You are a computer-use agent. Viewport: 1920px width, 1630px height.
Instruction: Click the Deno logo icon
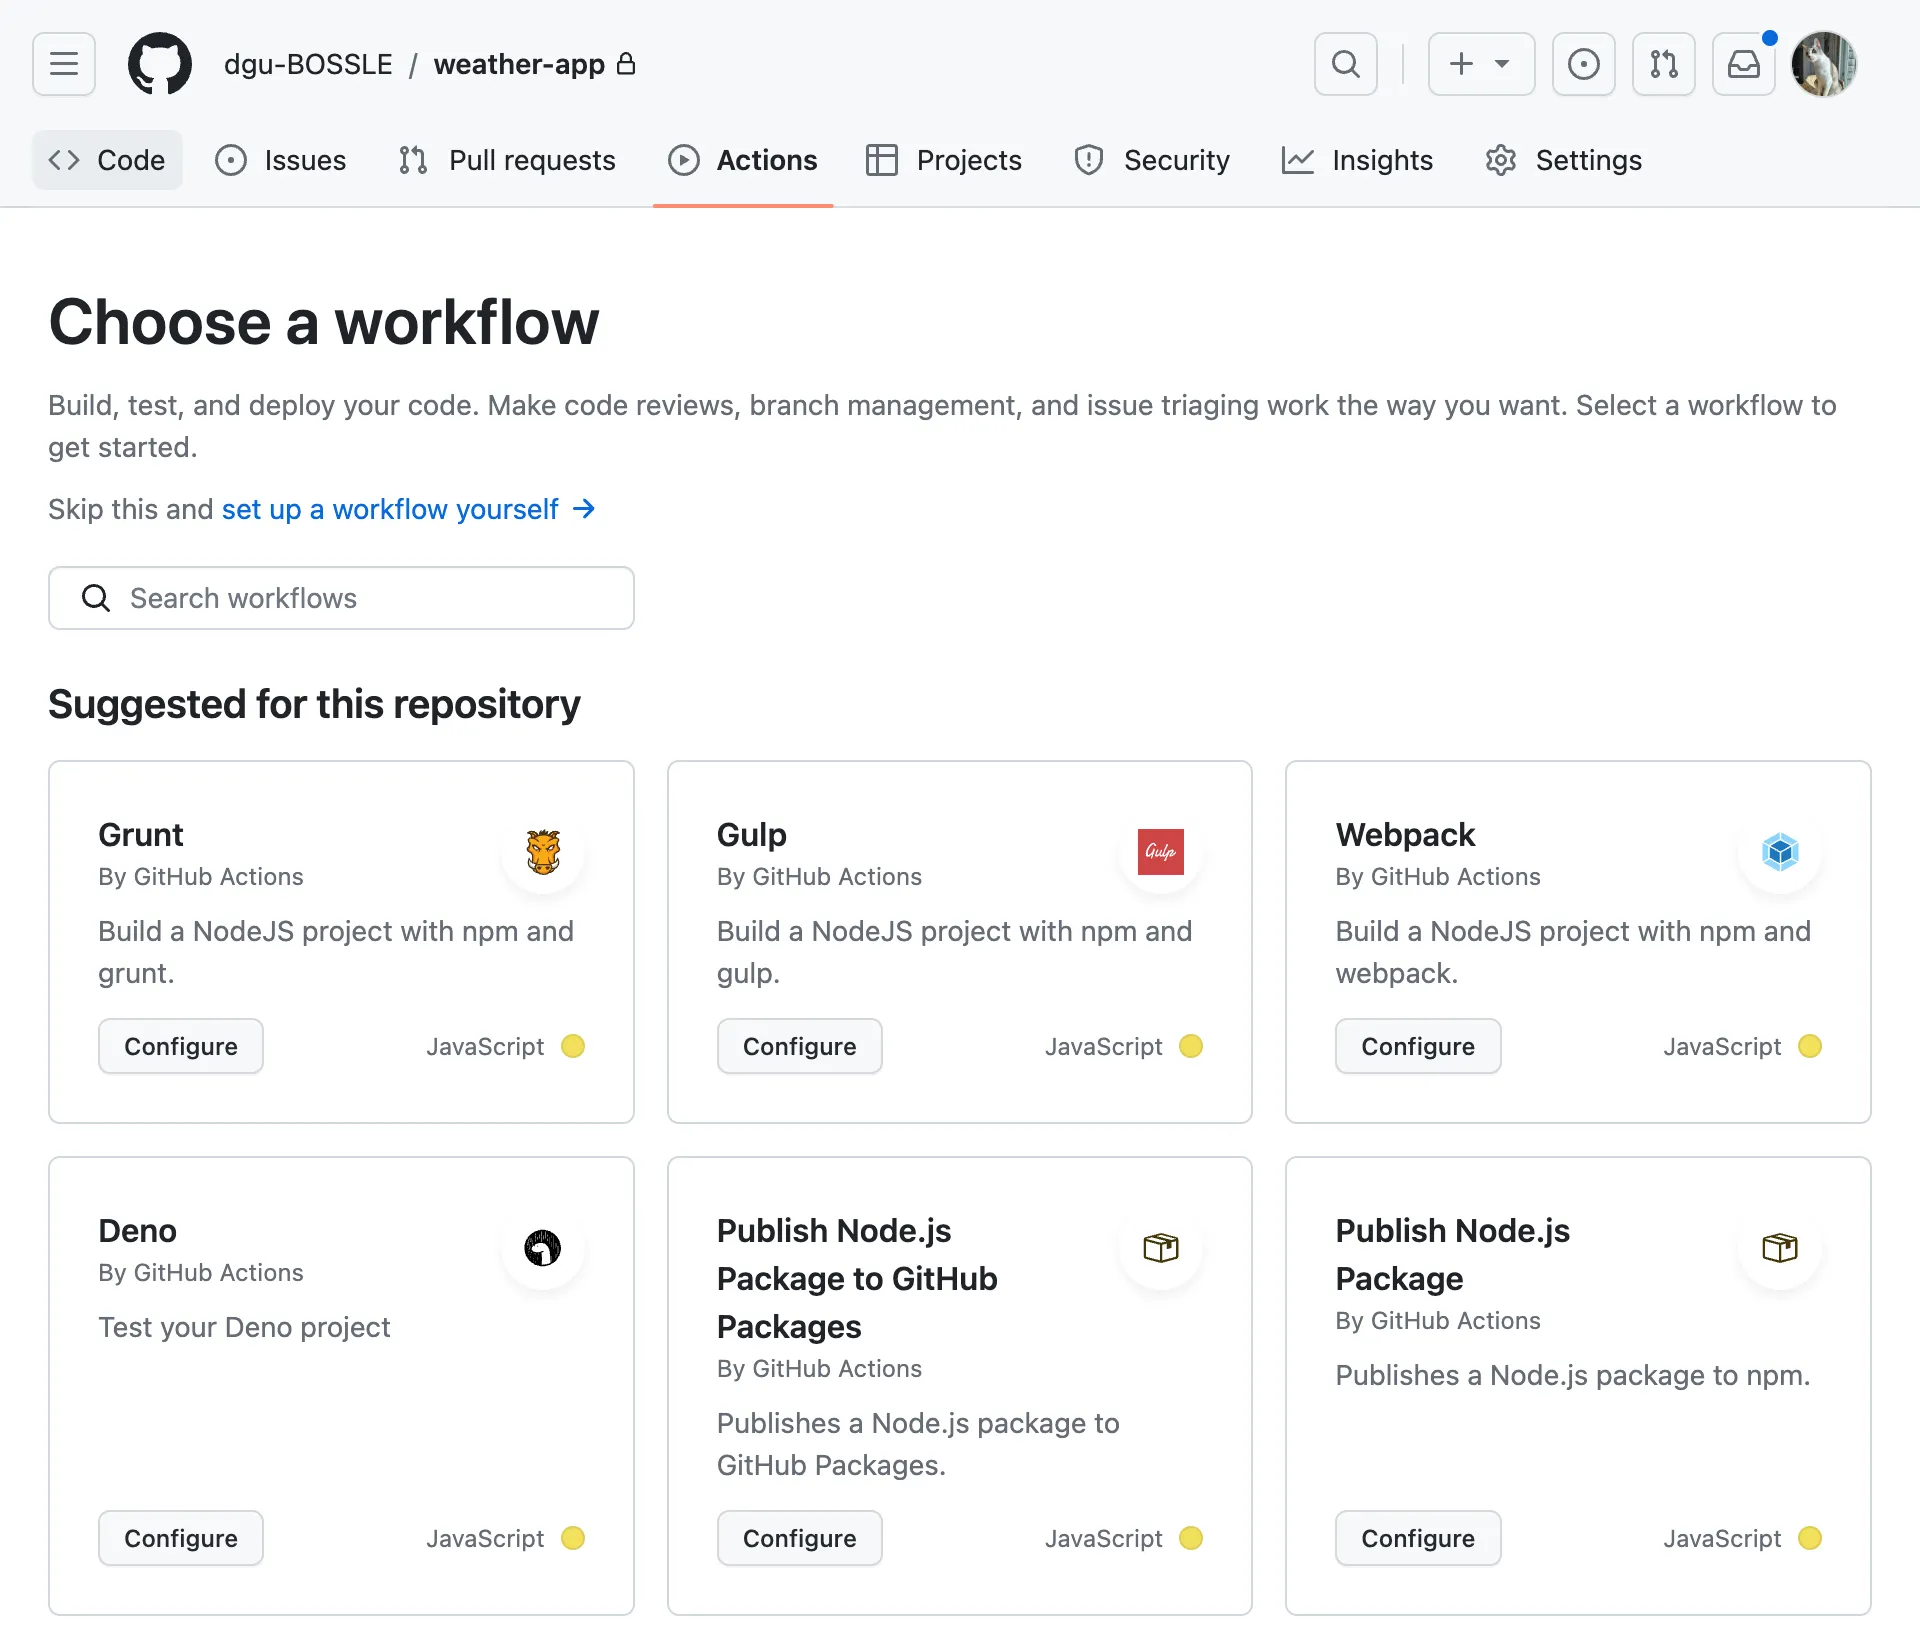pyautogui.click(x=543, y=1248)
